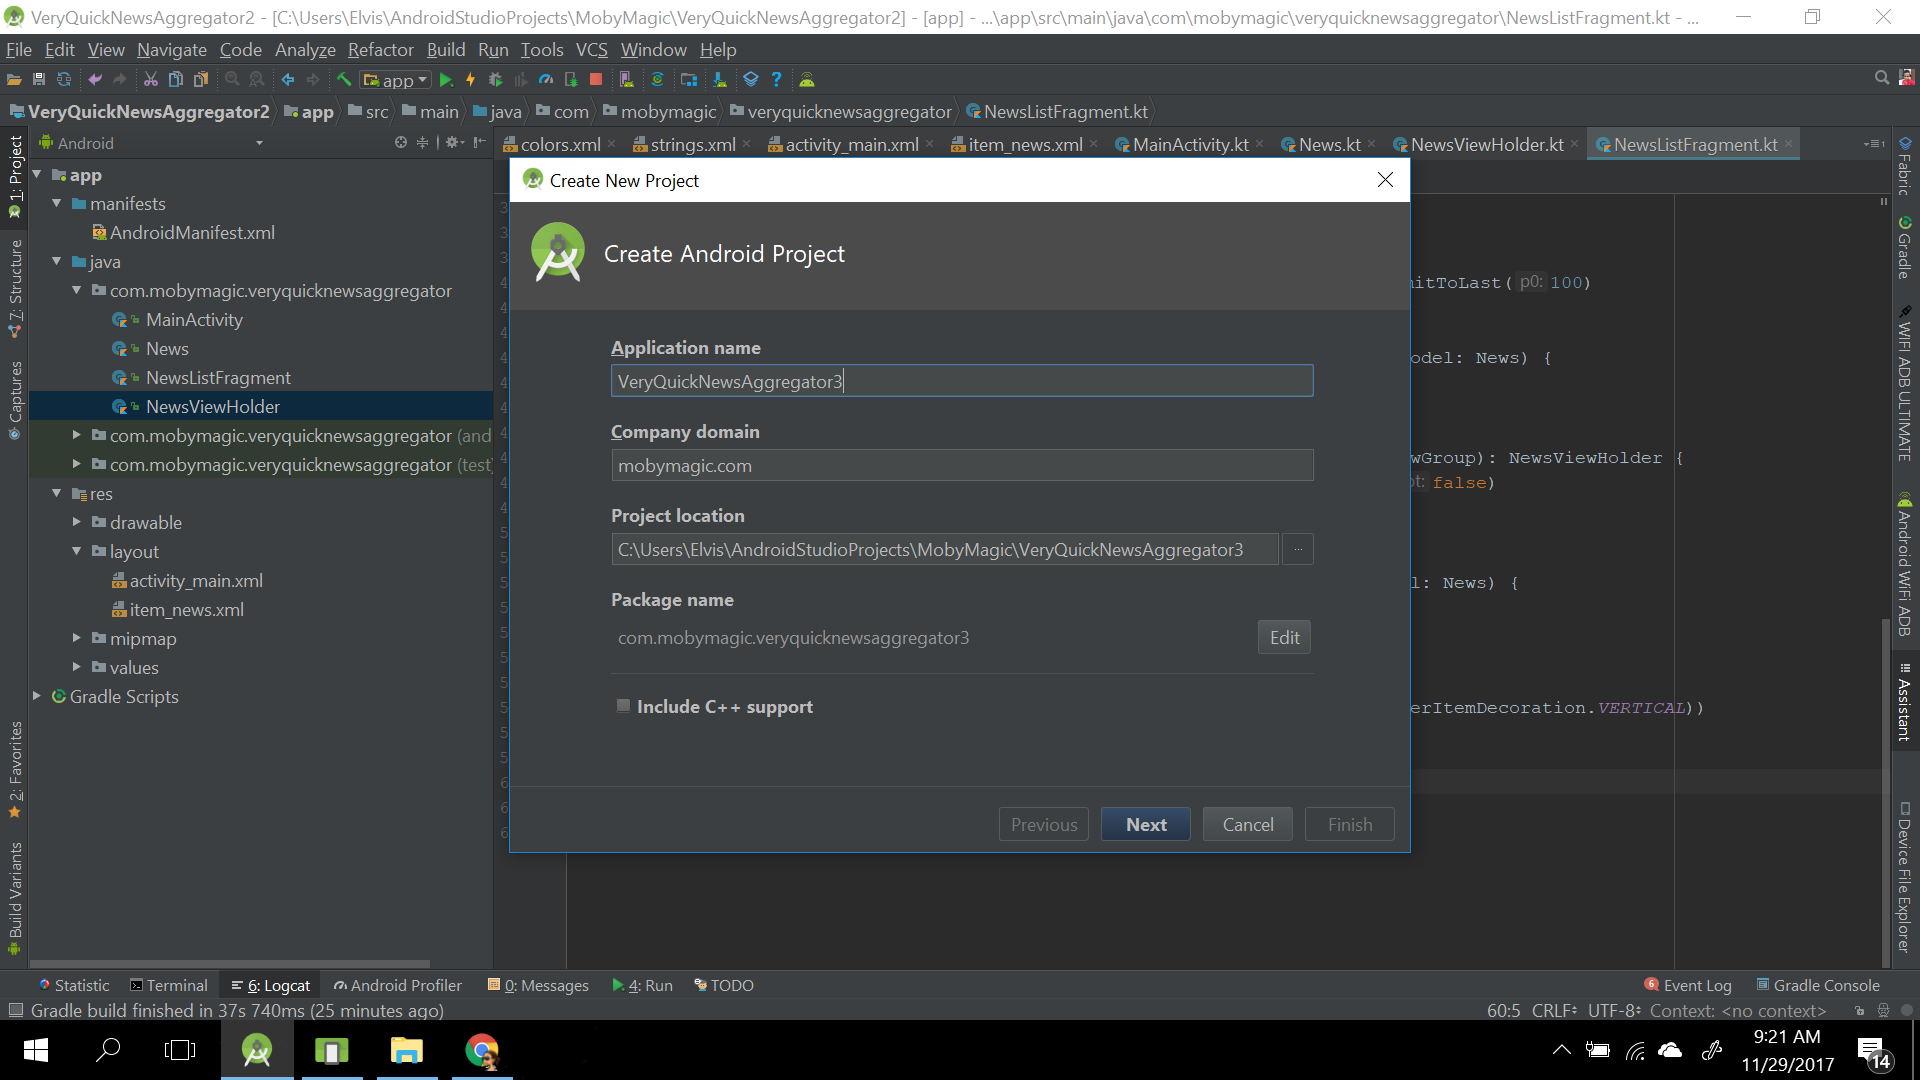
Task: Click the Synchronize toolbar icon
Action: (x=64, y=80)
